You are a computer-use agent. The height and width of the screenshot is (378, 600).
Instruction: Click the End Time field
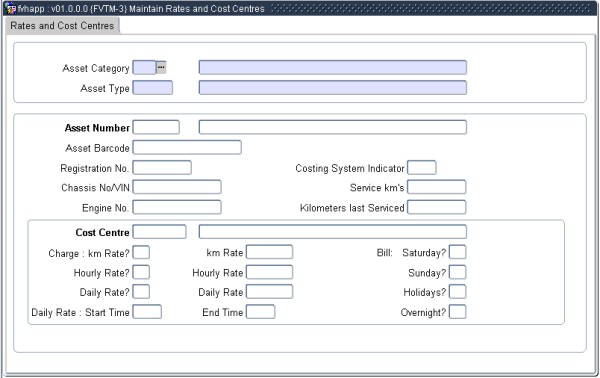[x=261, y=312]
